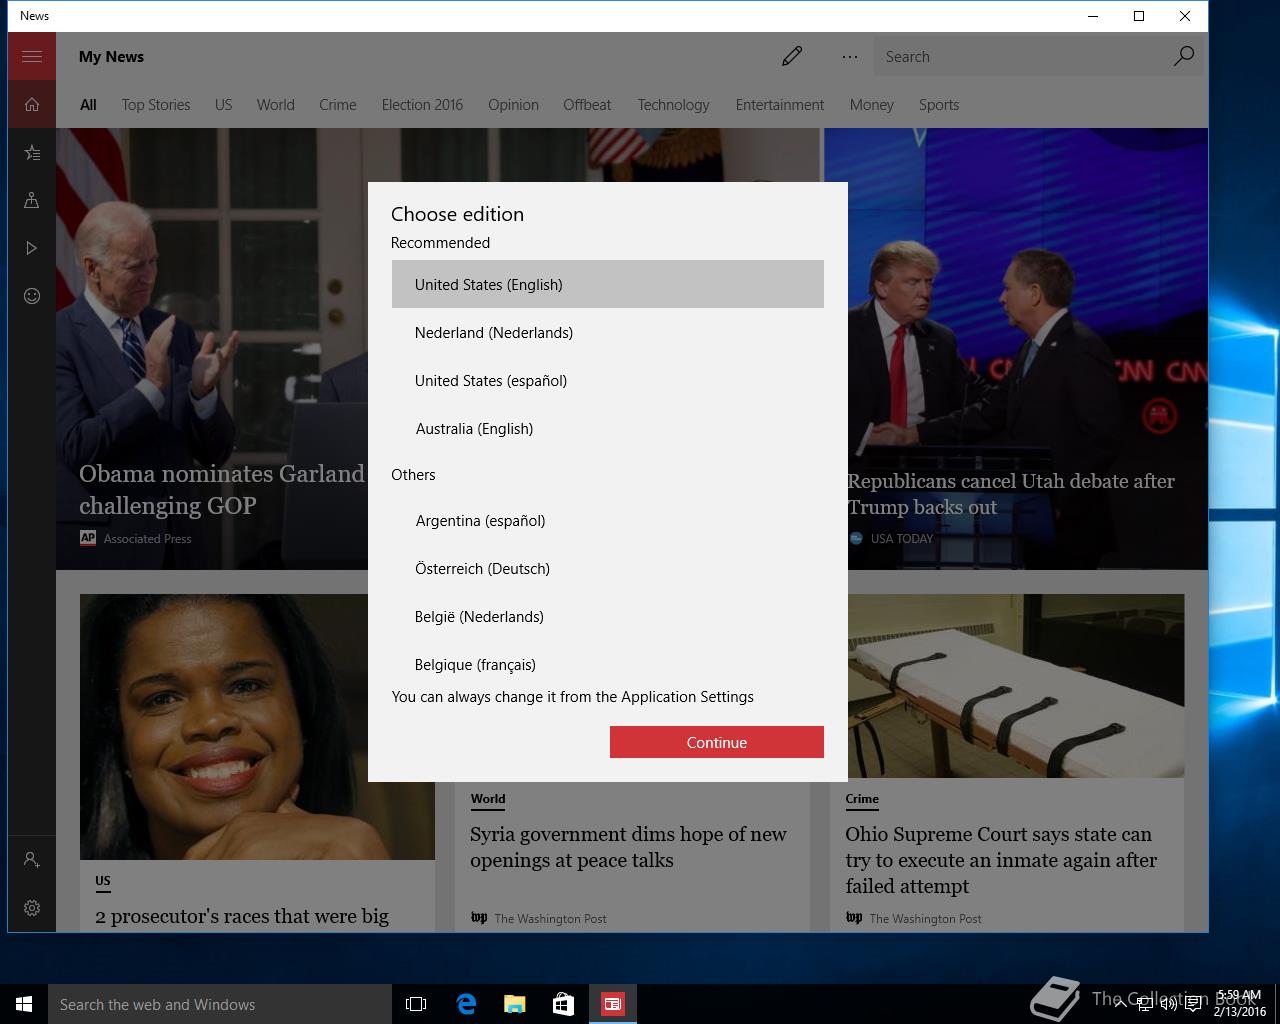Switch to Election 2016 tab

click(422, 104)
